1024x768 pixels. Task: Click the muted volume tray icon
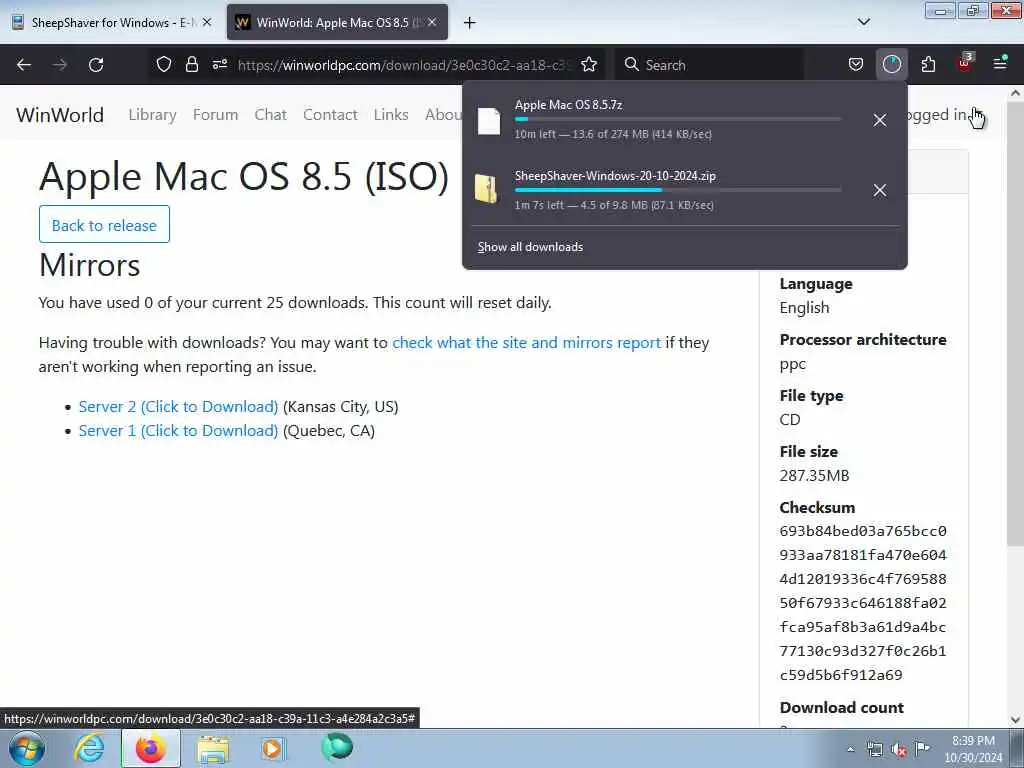point(899,750)
